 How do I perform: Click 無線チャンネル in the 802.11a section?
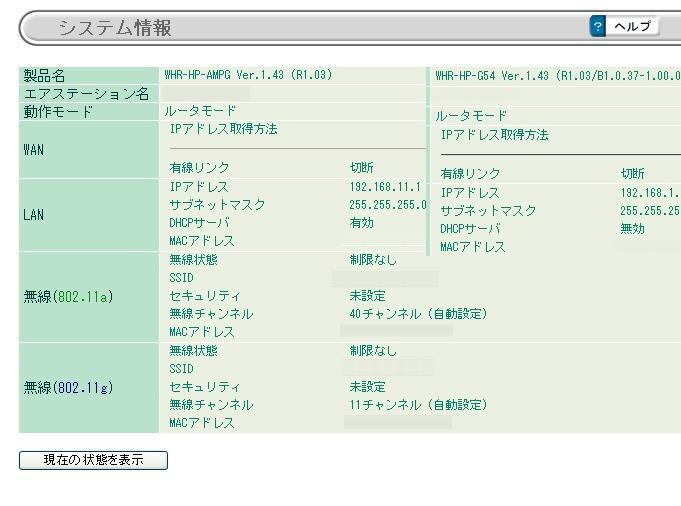211,314
